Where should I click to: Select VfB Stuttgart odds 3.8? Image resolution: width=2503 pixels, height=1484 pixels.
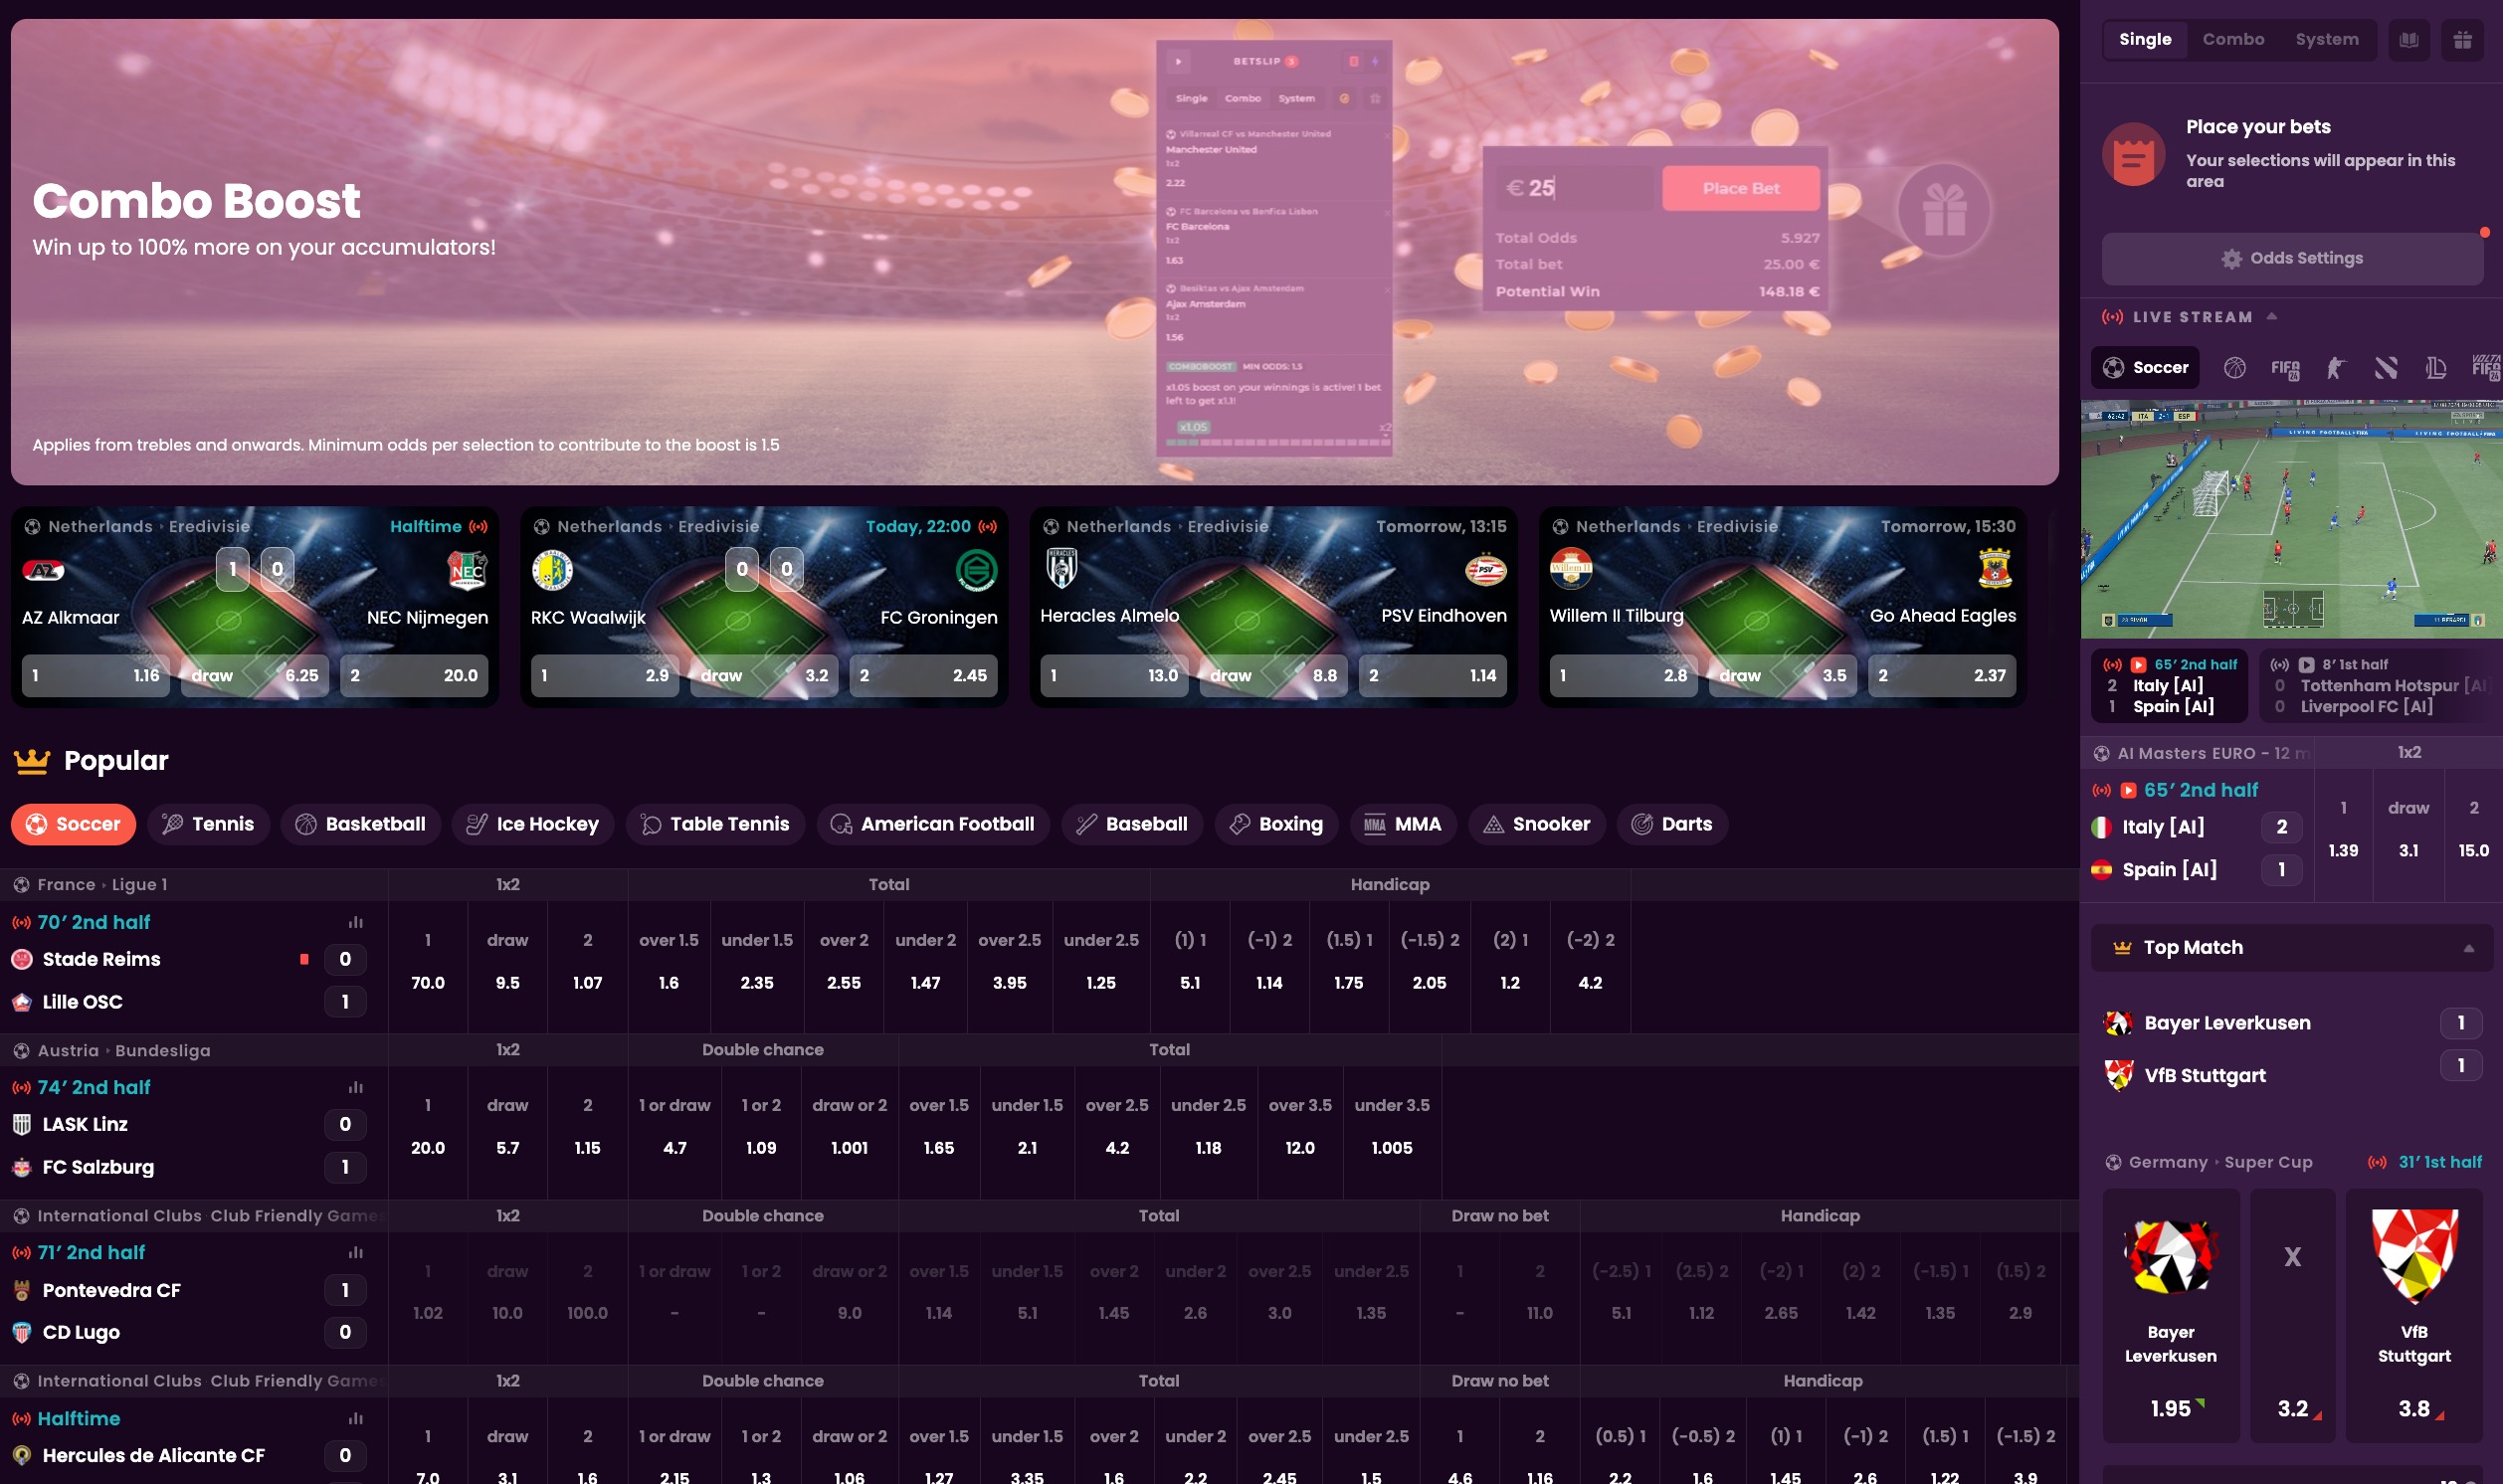[x=2413, y=1315]
